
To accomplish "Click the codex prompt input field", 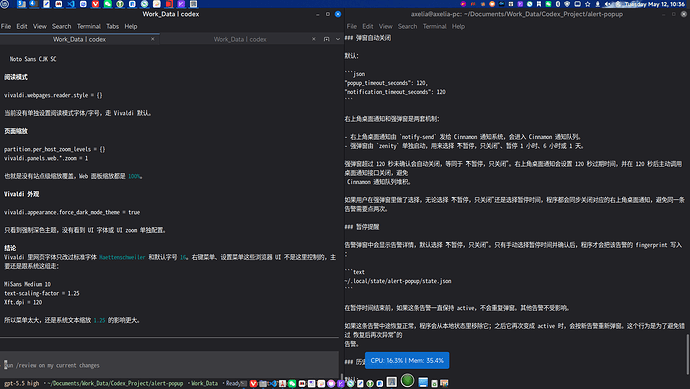I will pos(169,365).
